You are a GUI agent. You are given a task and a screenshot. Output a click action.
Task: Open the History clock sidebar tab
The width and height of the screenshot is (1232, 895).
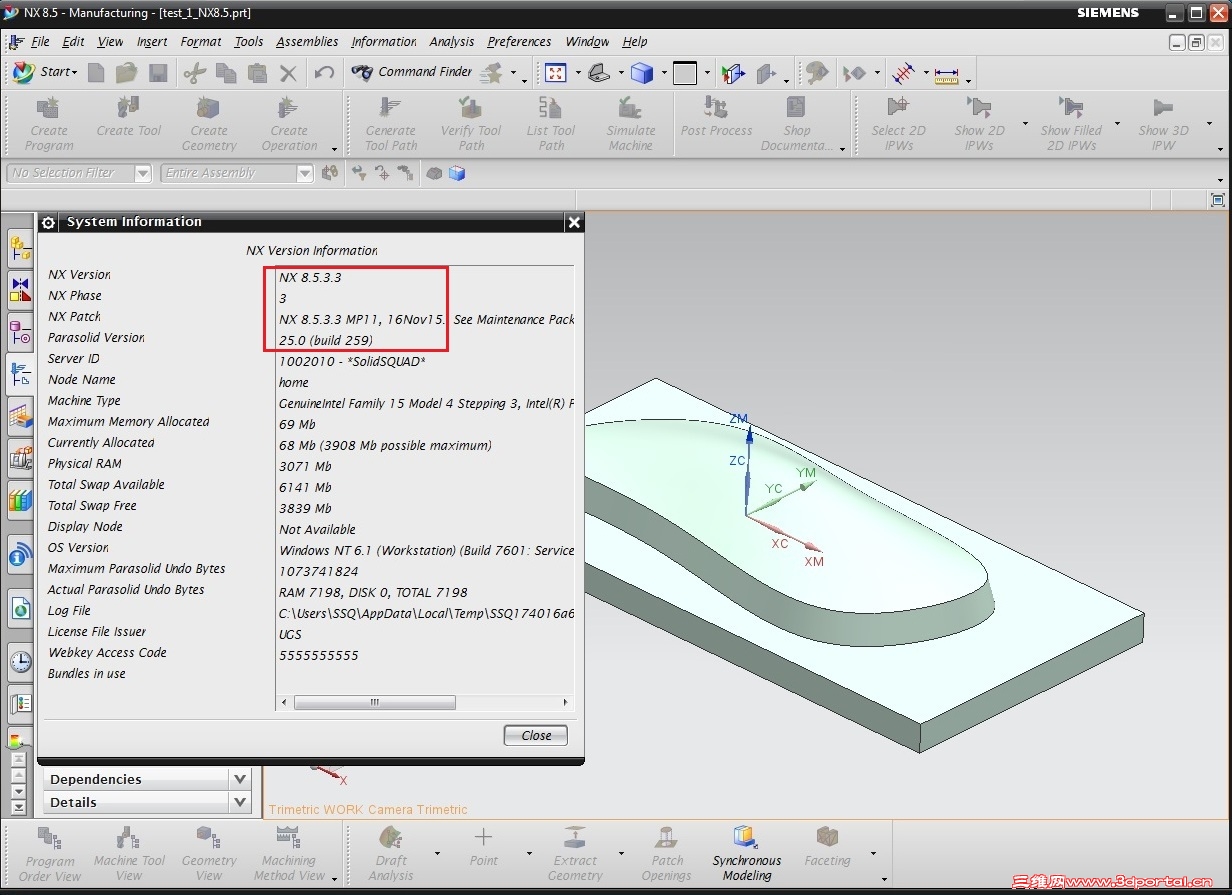pyautogui.click(x=20, y=660)
